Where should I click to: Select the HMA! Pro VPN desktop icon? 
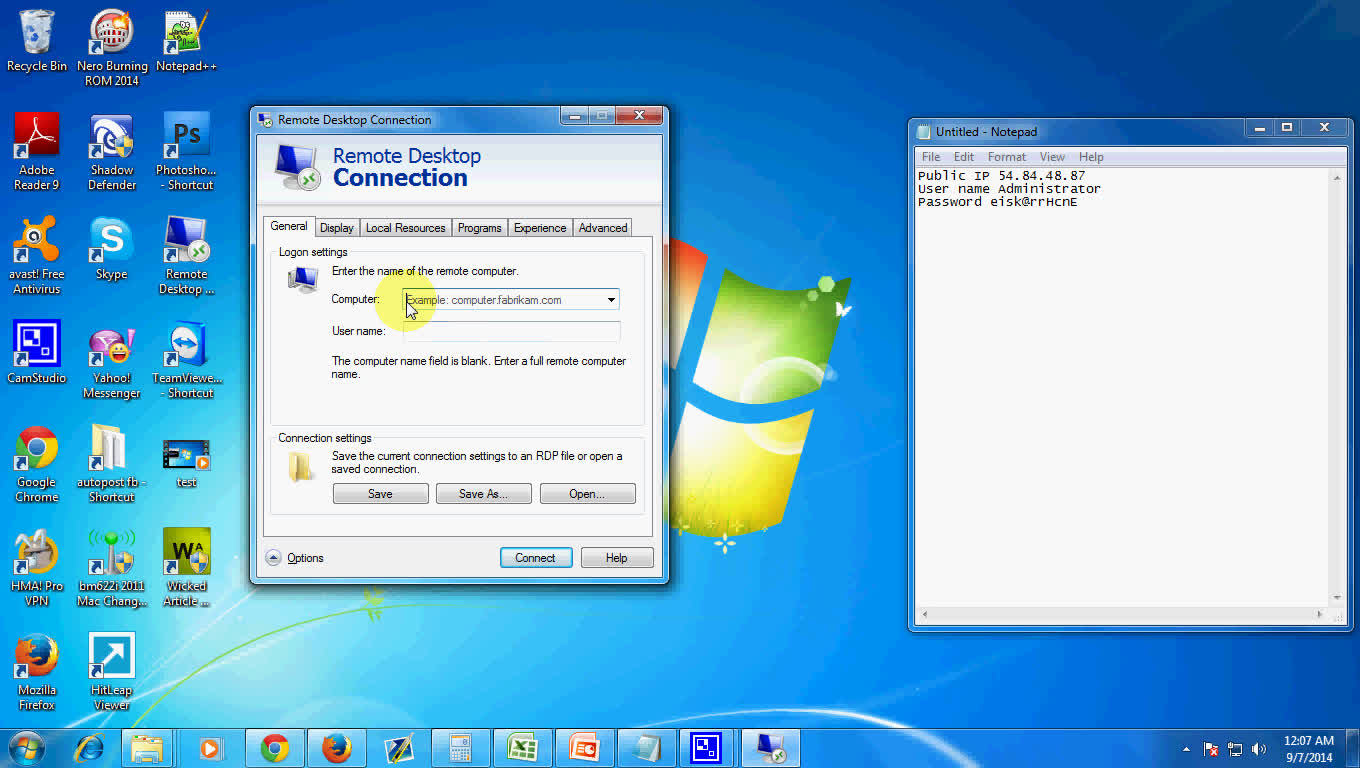click(x=37, y=567)
